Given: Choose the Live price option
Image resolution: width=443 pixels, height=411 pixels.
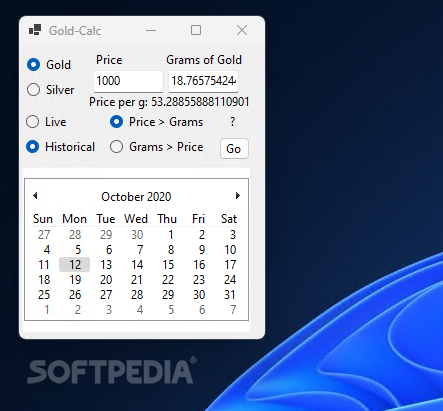Looking at the screenshot, I should 46,122.
